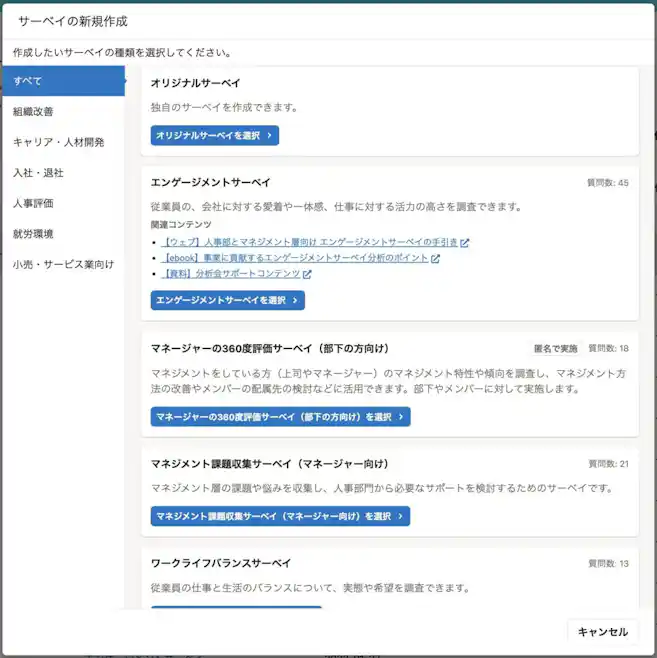Select 小売・サービス業向け in the sidebar
657x658 pixels.
pyautogui.click(x=63, y=264)
